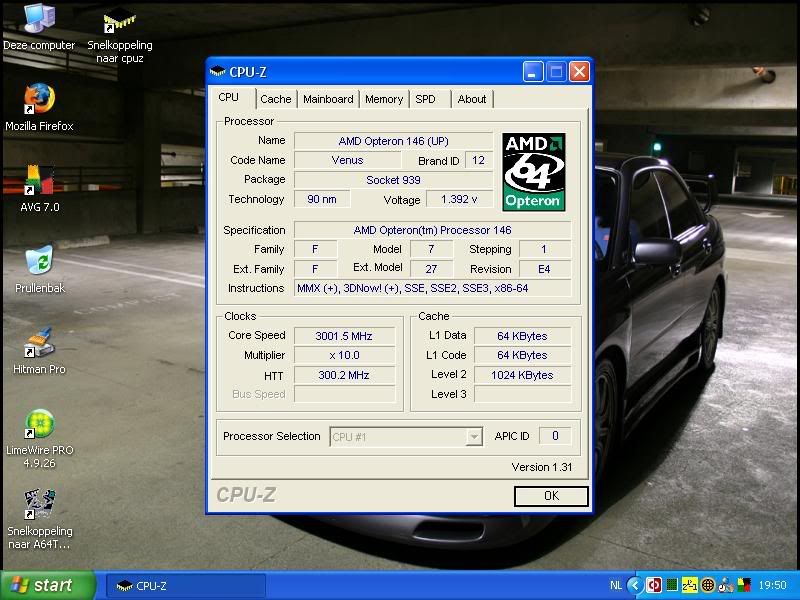
Task: Click the Multiplier value x 10.0
Action: coord(344,355)
